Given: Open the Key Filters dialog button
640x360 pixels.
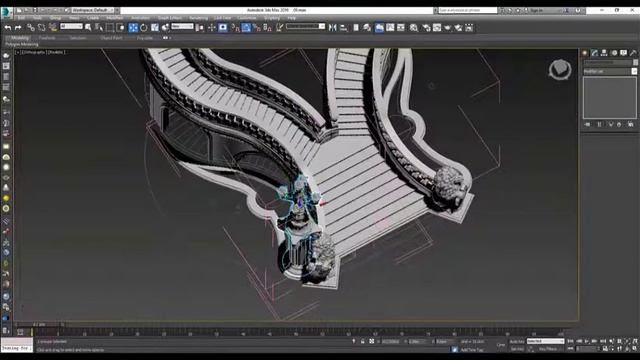Looking at the screenshot, I should tap(548, 349).
